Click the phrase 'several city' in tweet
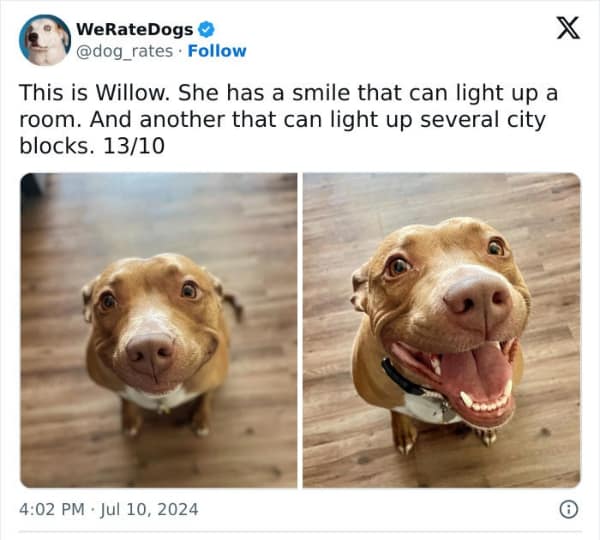Screen dimensions: 600x540 point(483,120)
